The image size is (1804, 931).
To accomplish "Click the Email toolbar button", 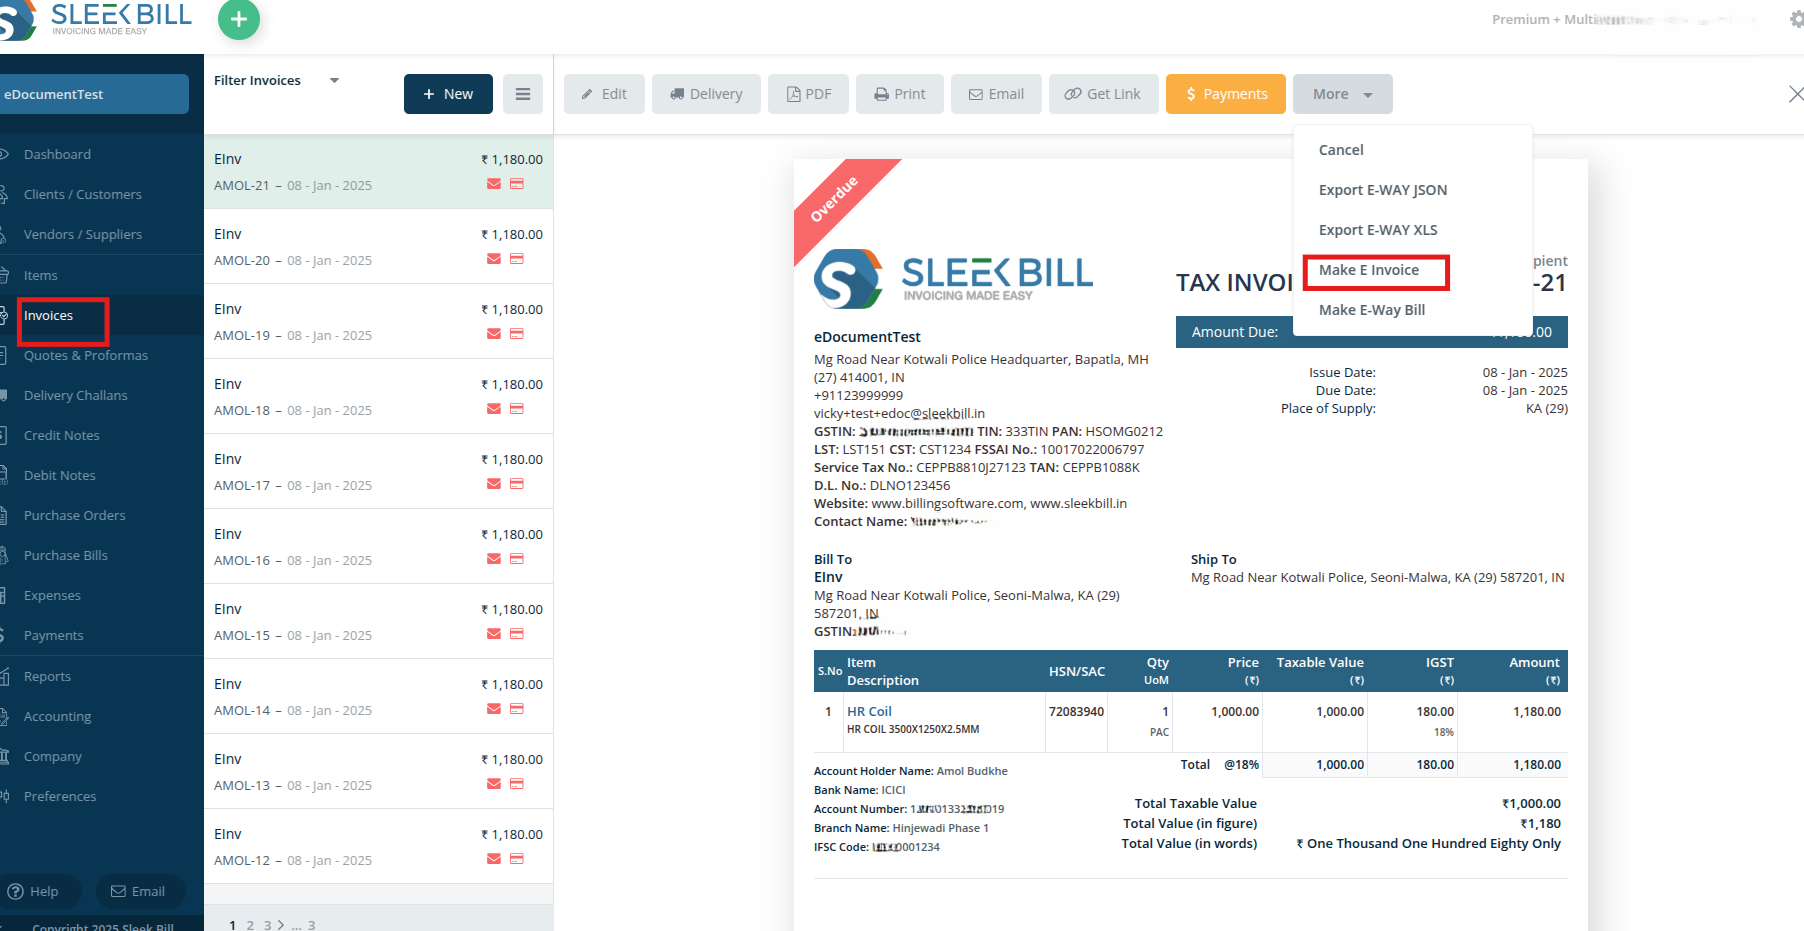I will [x=996, y=94].
